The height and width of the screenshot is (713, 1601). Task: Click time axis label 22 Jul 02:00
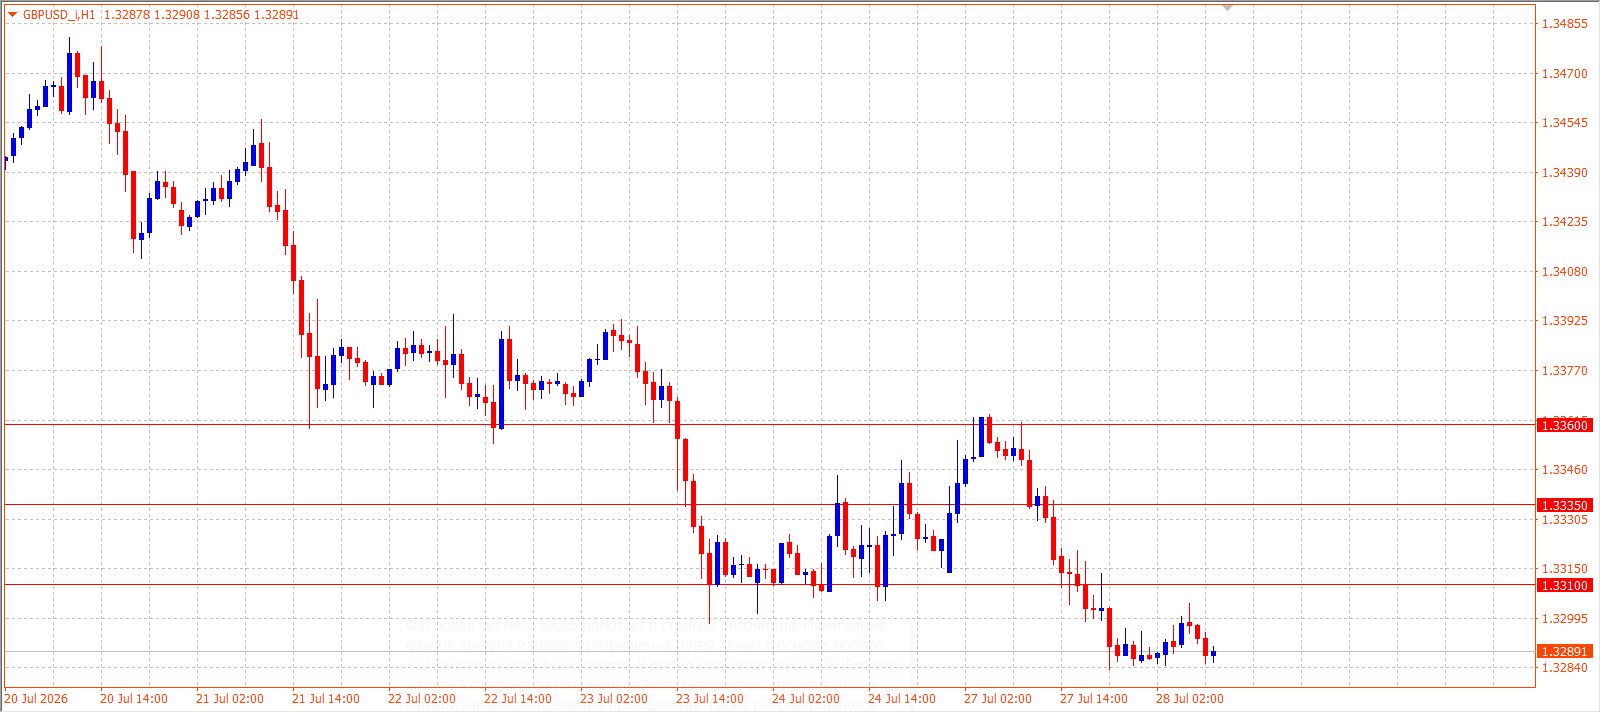coord(422,699)
